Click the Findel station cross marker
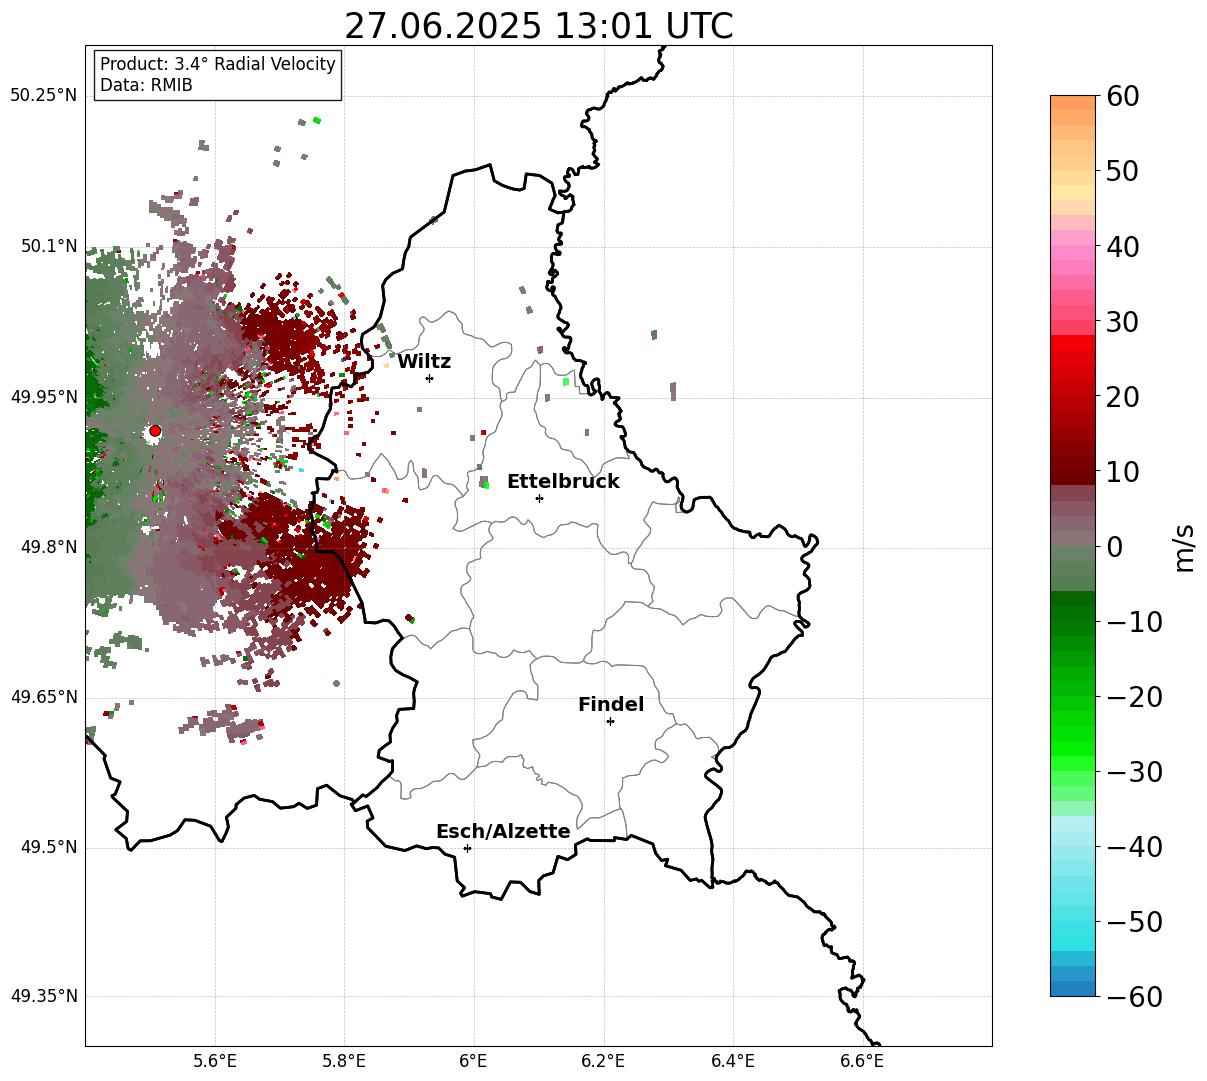The image size is (1207, 1081). 610,721
